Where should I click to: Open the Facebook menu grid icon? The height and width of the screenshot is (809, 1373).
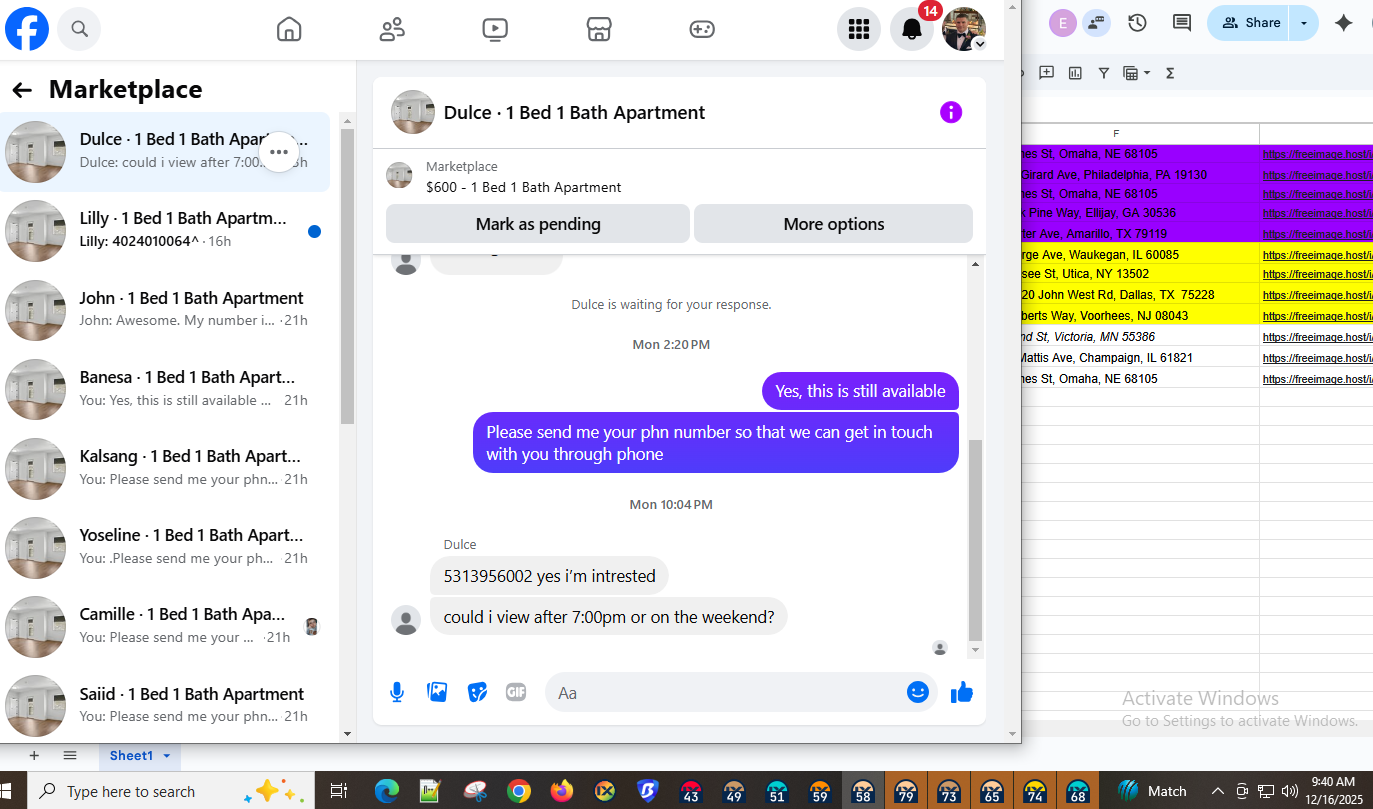point(859,29)
